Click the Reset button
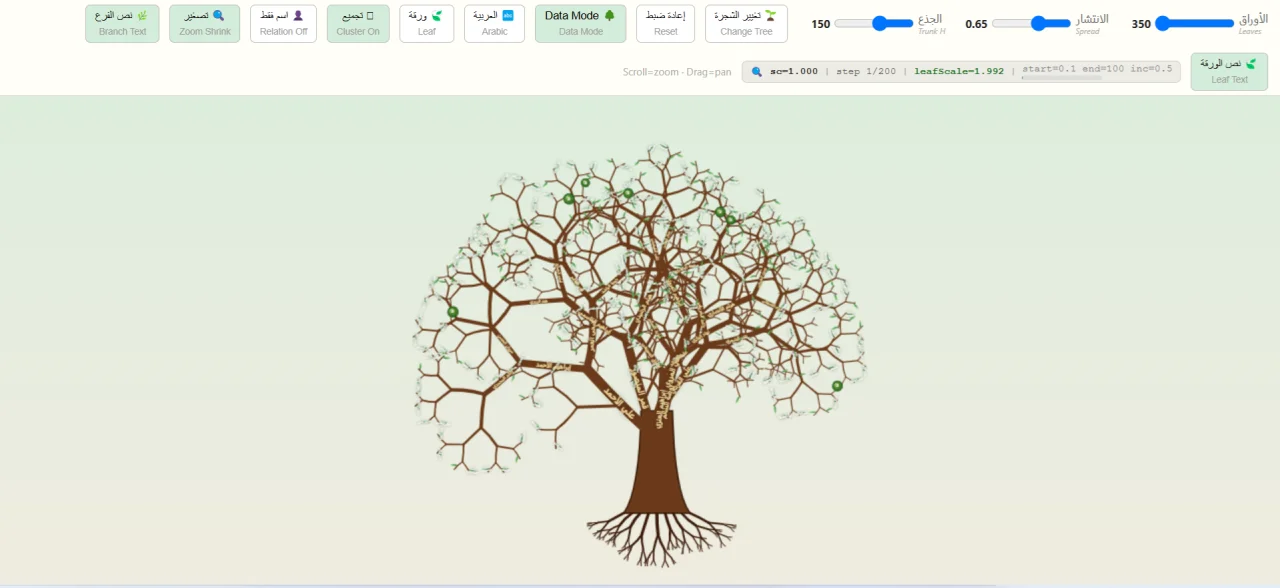 click(x=665, y=23)
